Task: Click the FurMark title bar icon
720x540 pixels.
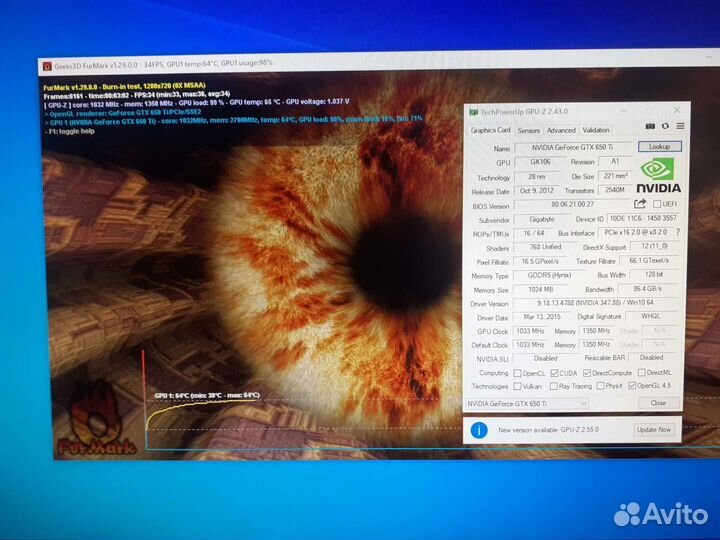Action: point(47,67)
